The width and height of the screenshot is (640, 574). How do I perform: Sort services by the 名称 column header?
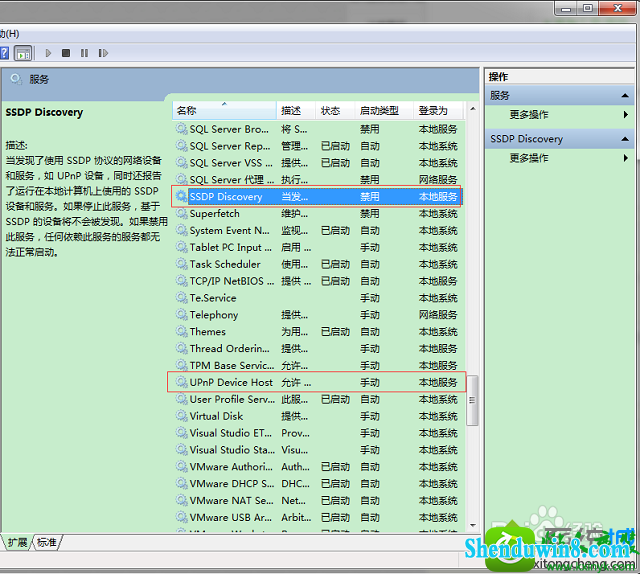tap(224, 111)
